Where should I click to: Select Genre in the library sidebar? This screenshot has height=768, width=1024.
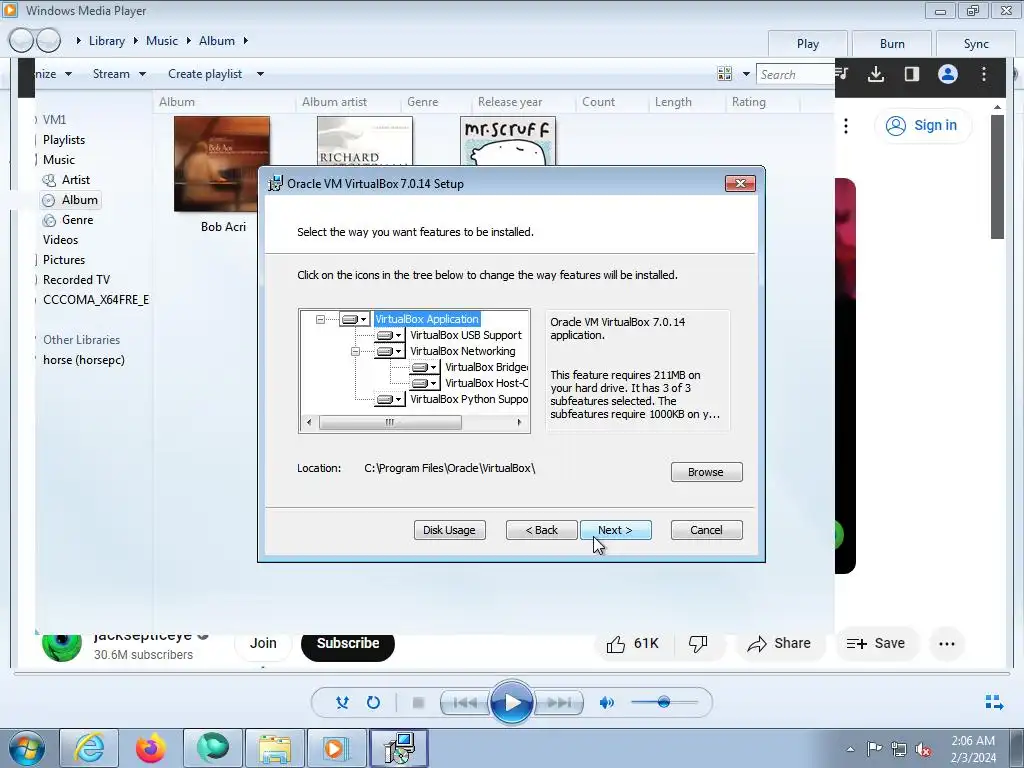pyautogui.click(x=77, y=220)
